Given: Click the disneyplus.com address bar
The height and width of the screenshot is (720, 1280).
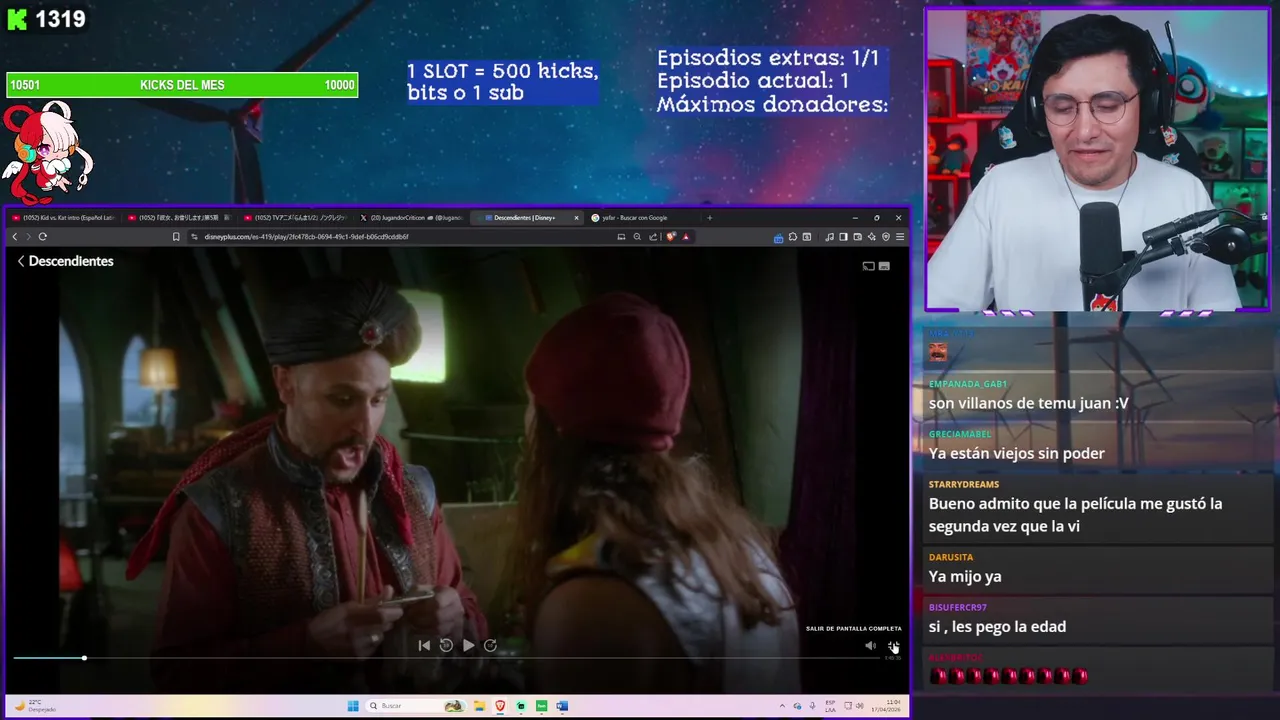Looking at the screenshot, I should [x=400, y=237].
